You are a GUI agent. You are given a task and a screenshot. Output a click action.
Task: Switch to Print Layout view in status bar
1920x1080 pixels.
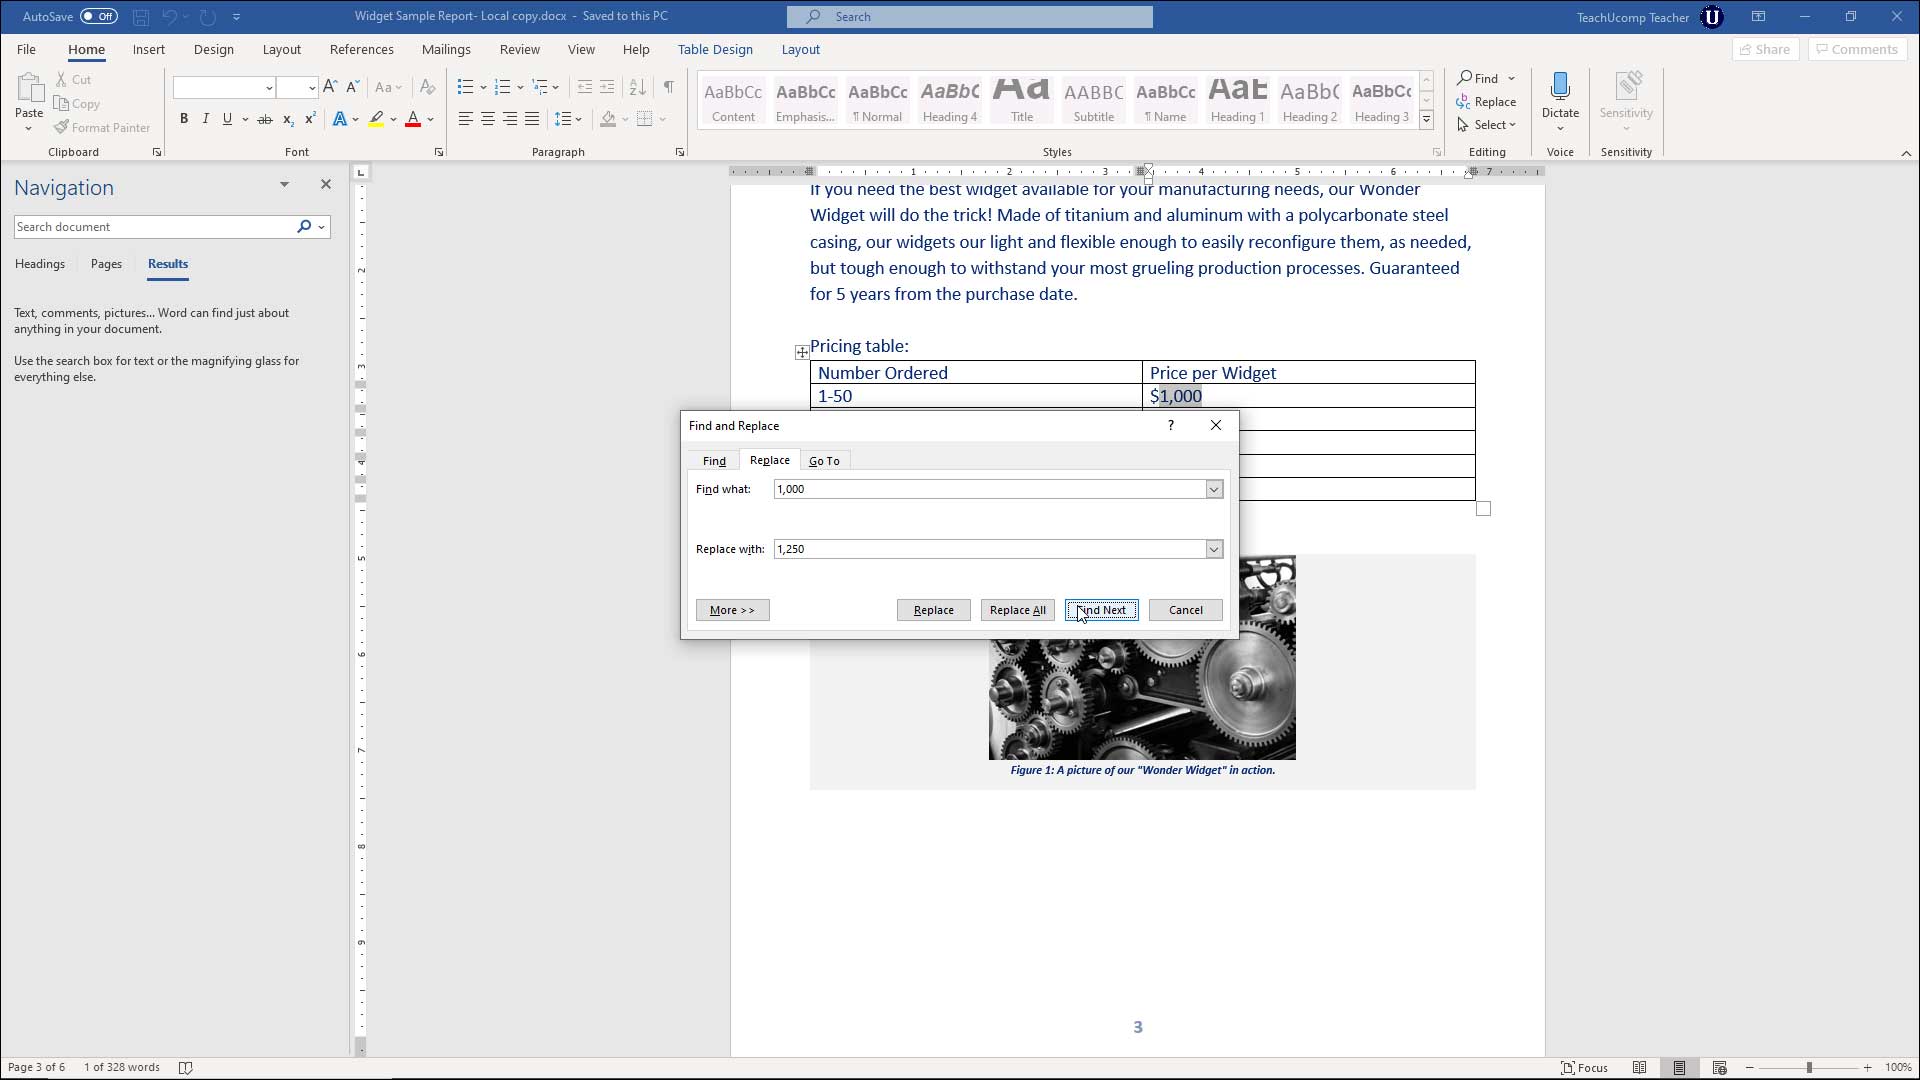click(x=1679, y=1067)
